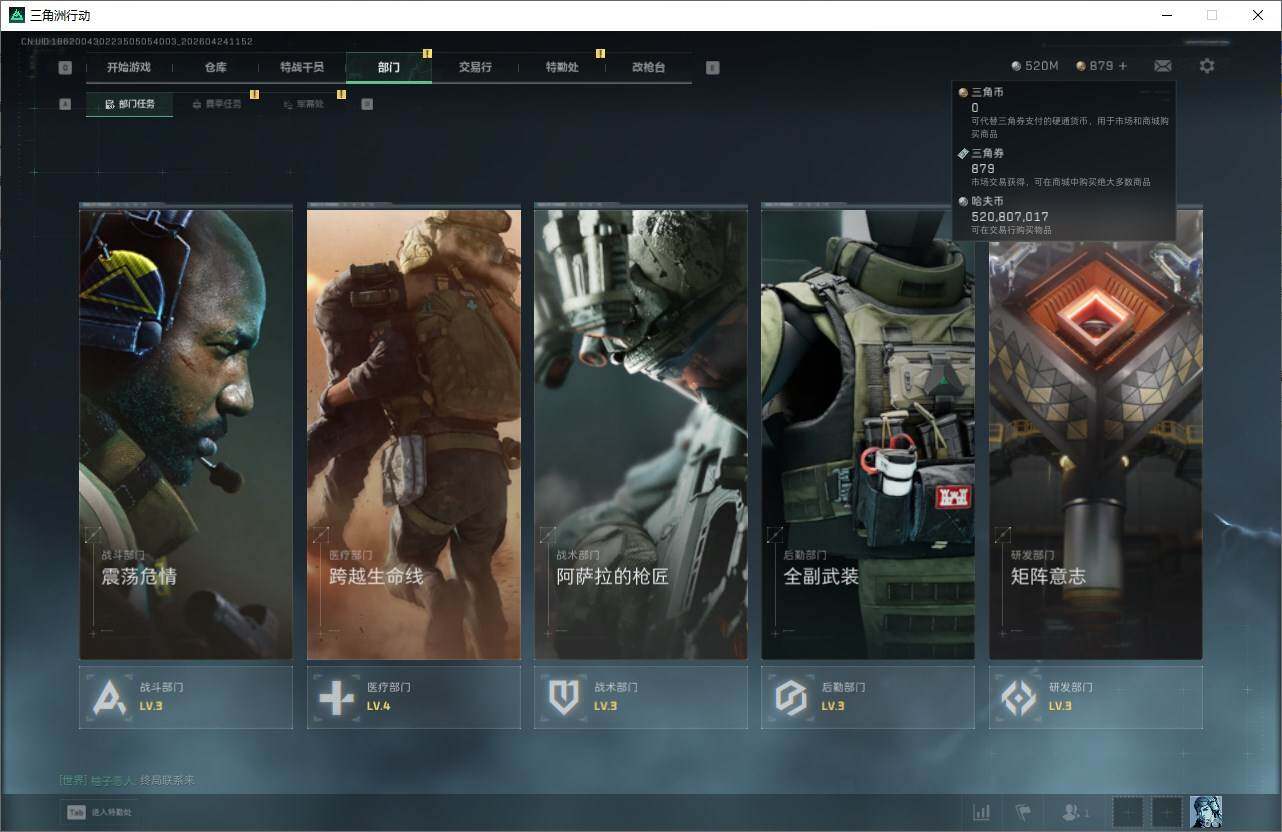
Task: Select the 军需处 sub-tab
Action: point(303,104)
